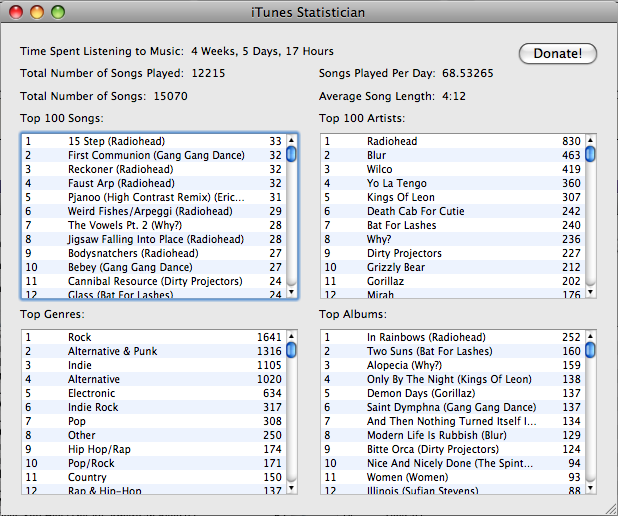Select song Jigsaw Falling Into Place
Screen dimensions: 618x516
coord(154,239)
